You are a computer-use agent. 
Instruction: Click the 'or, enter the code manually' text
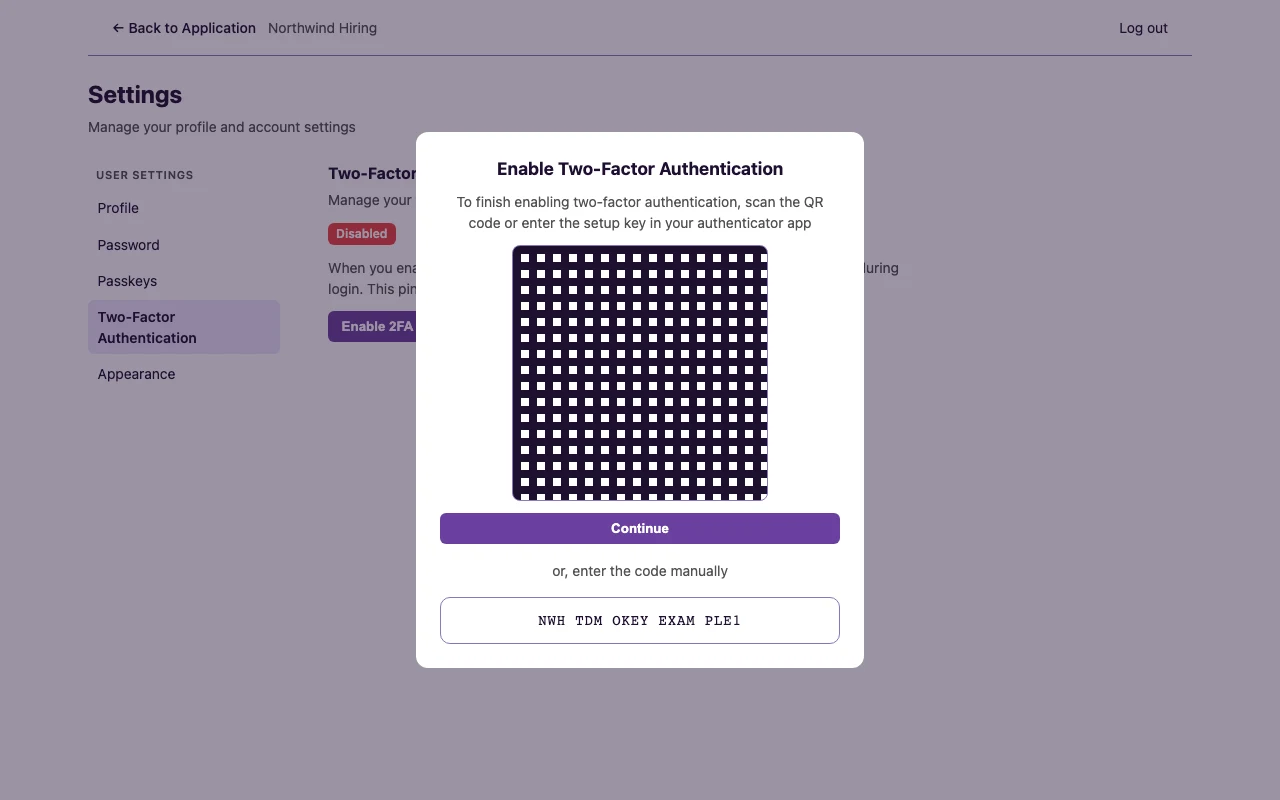point(640,571)
